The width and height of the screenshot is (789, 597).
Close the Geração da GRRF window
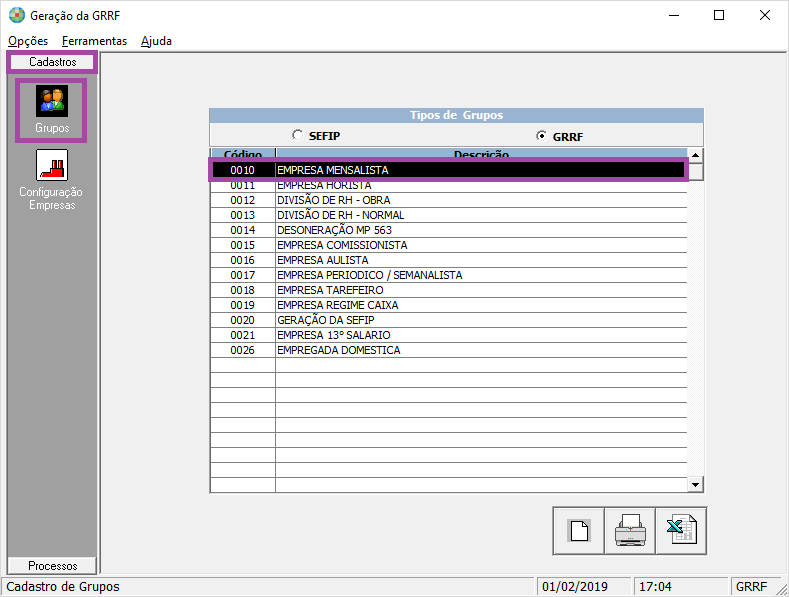pos(765,15)
